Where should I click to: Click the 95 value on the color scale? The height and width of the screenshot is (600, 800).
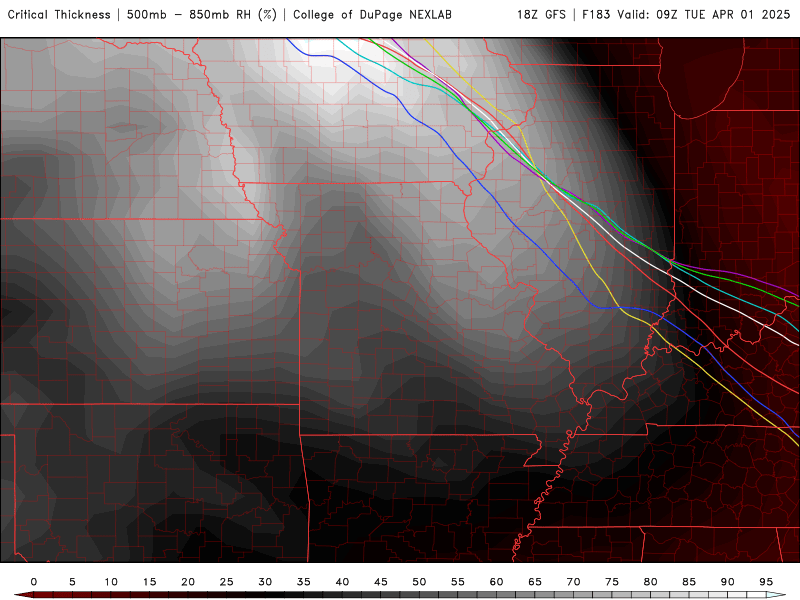(x=766, y=582)
